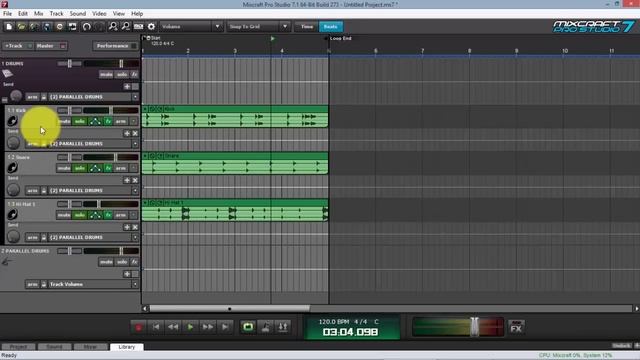Open master FX button
Image resolution: width=640 pixels, height=360 pixels.
(x=516, y=327)
